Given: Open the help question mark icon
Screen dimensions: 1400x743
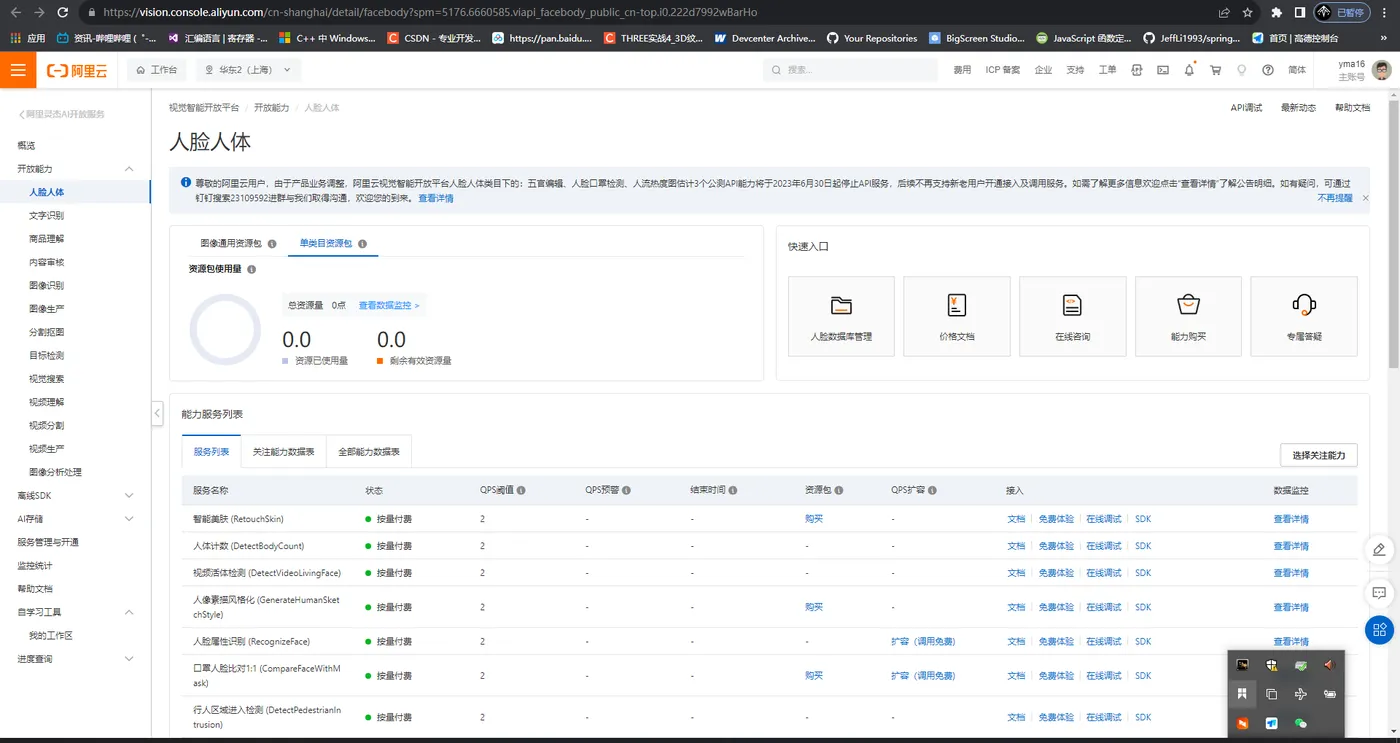Looking at the screenshot, I should point(1268,70).
